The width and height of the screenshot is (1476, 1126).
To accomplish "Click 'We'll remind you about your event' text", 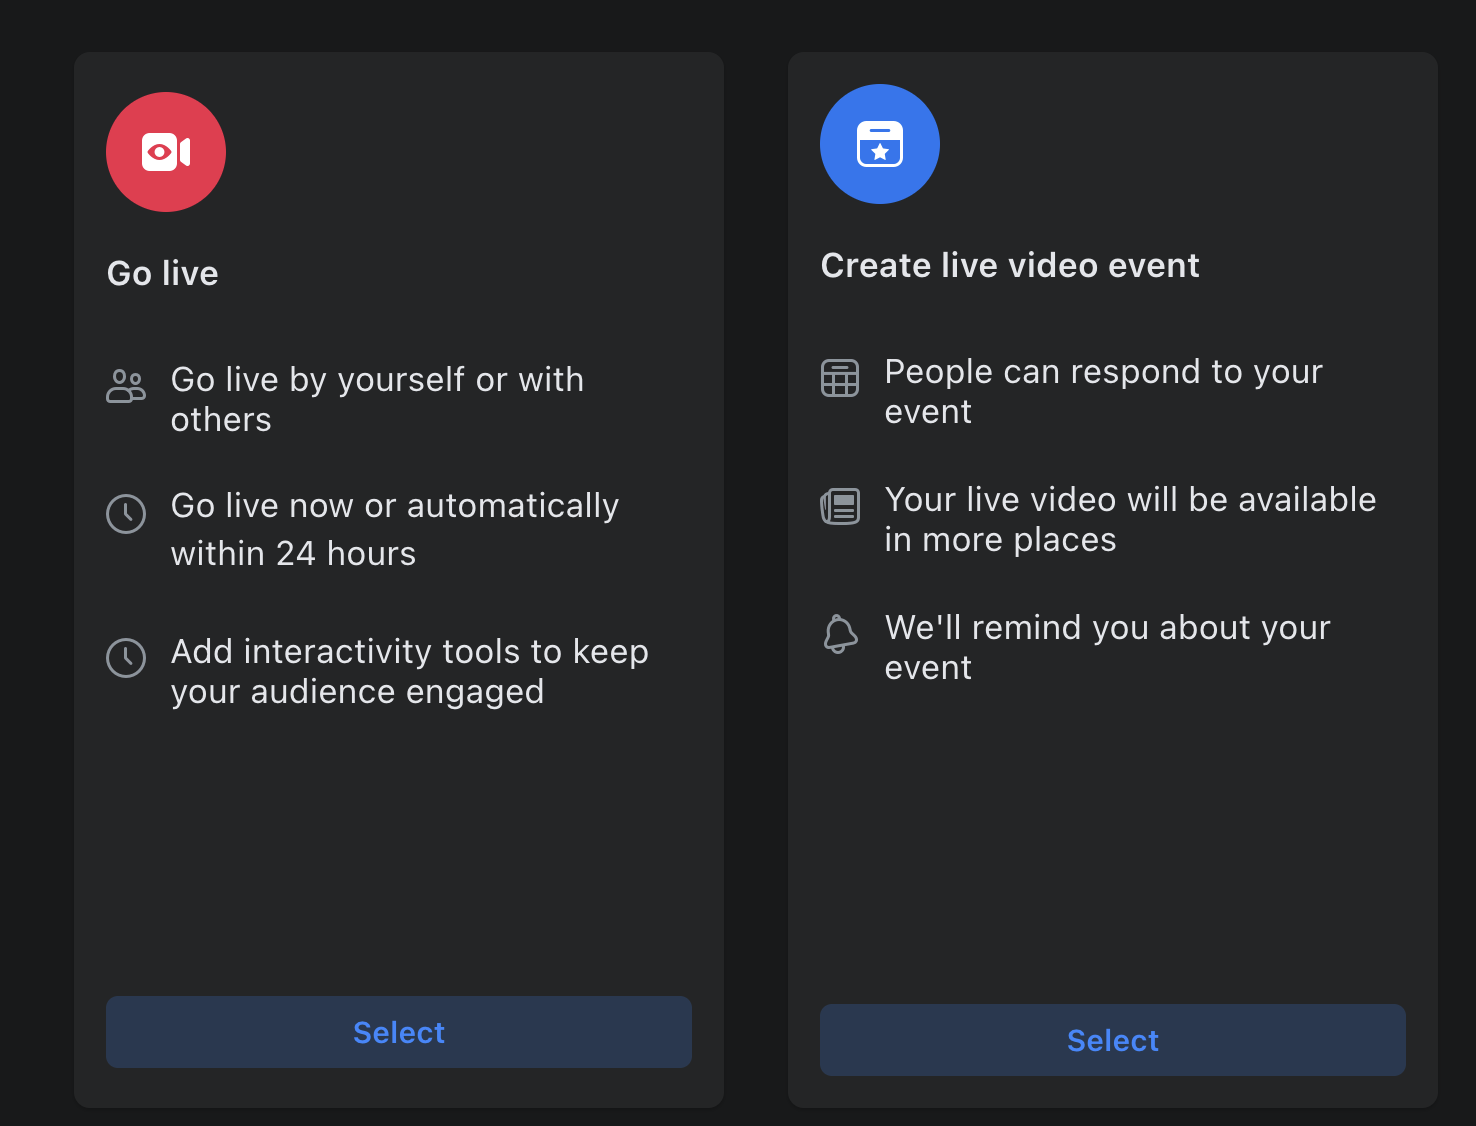I will [x=1107, y=647].
